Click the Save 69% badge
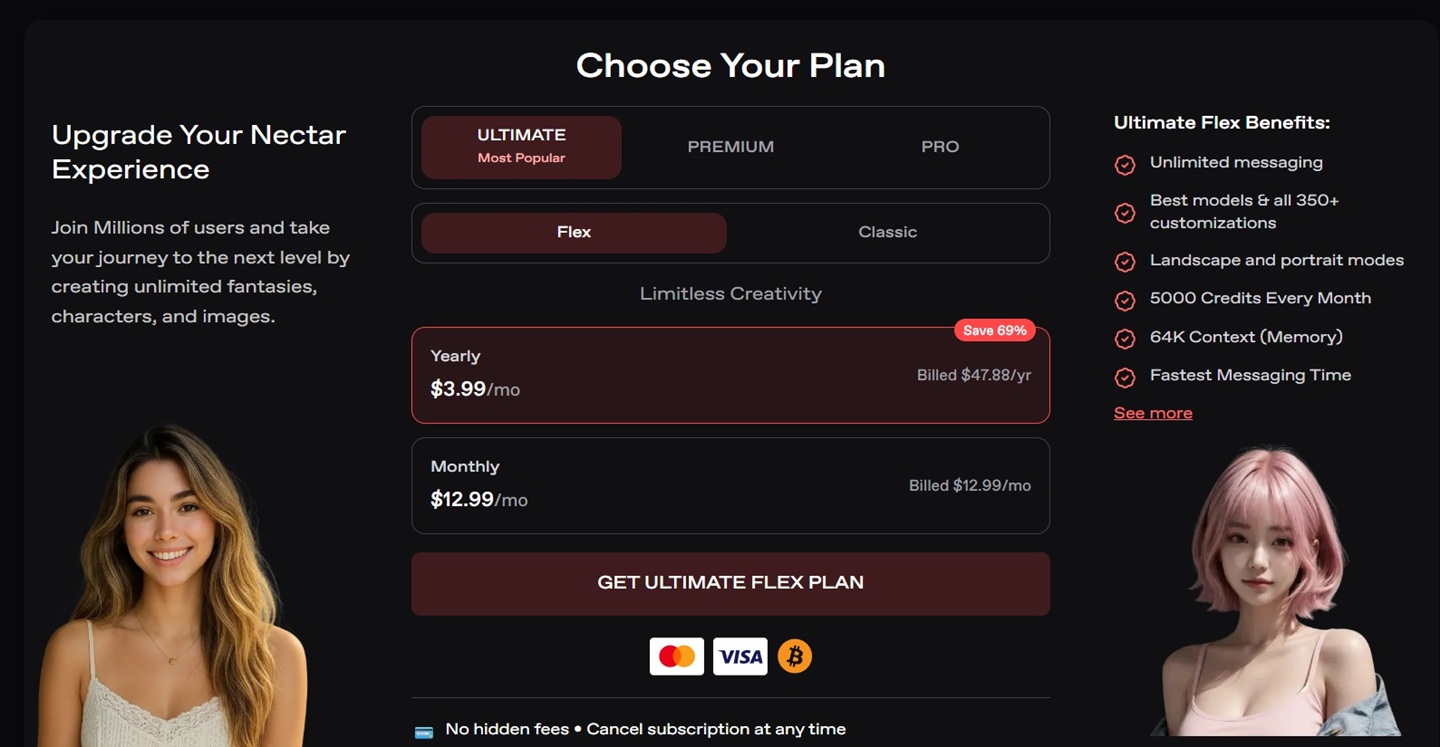Image resolution: width=1440 pixels, height=747 pixels. coord(994,330)
